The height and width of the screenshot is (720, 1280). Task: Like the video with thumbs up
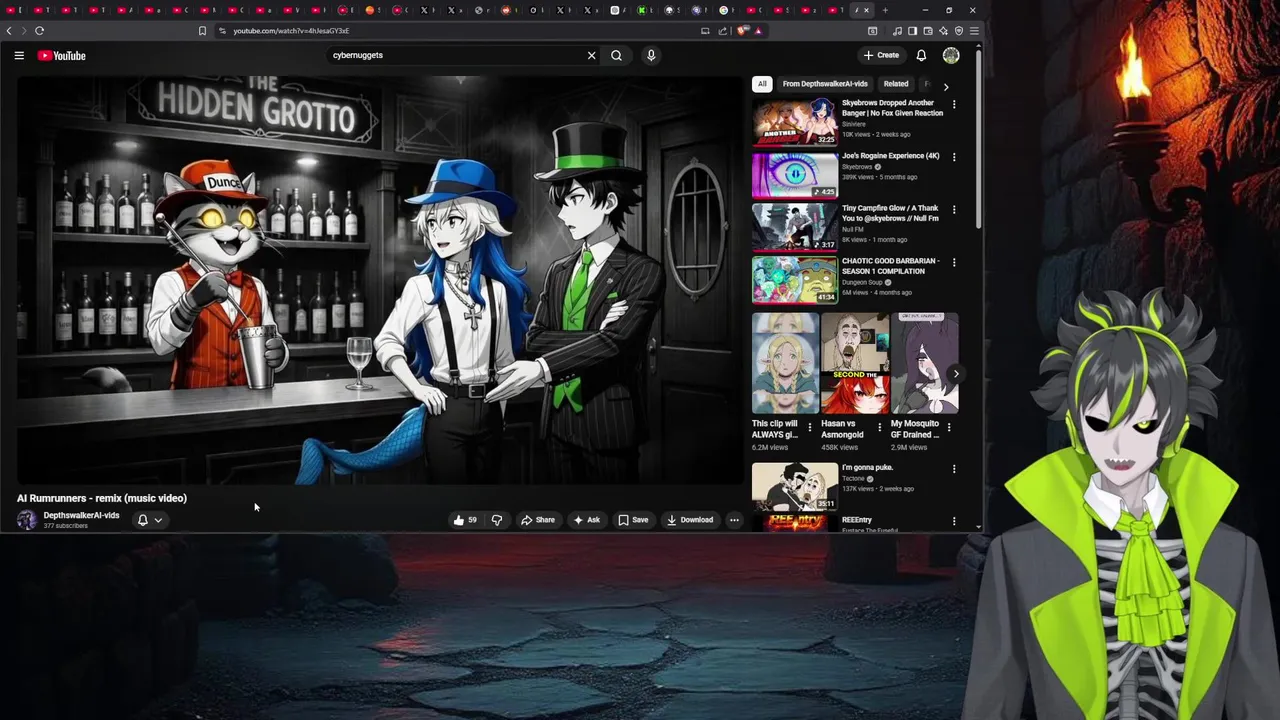(x=464, y=520)
